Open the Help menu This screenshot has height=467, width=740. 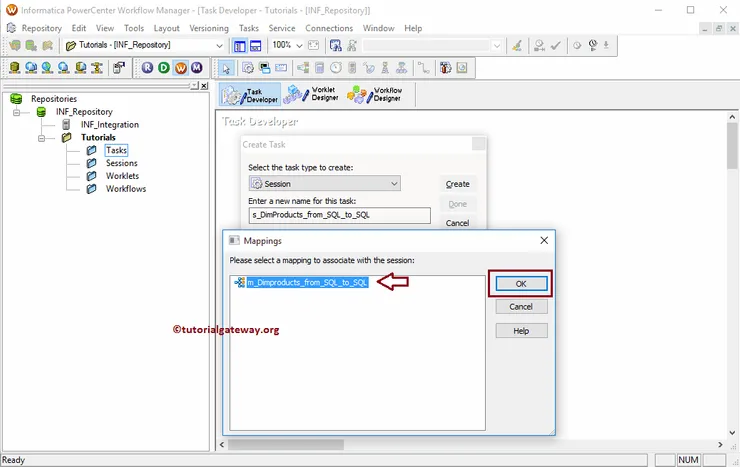tap(413, 28)
